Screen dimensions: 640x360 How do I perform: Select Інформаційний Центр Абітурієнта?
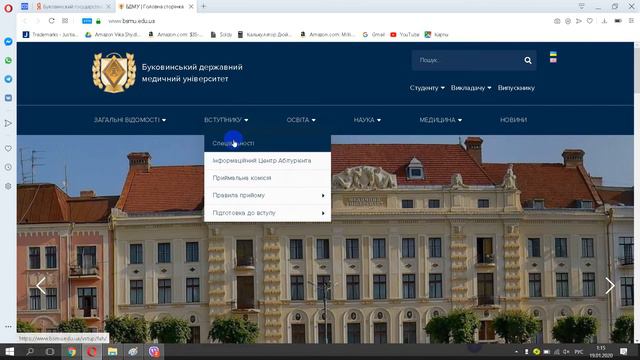pos(267,161)
